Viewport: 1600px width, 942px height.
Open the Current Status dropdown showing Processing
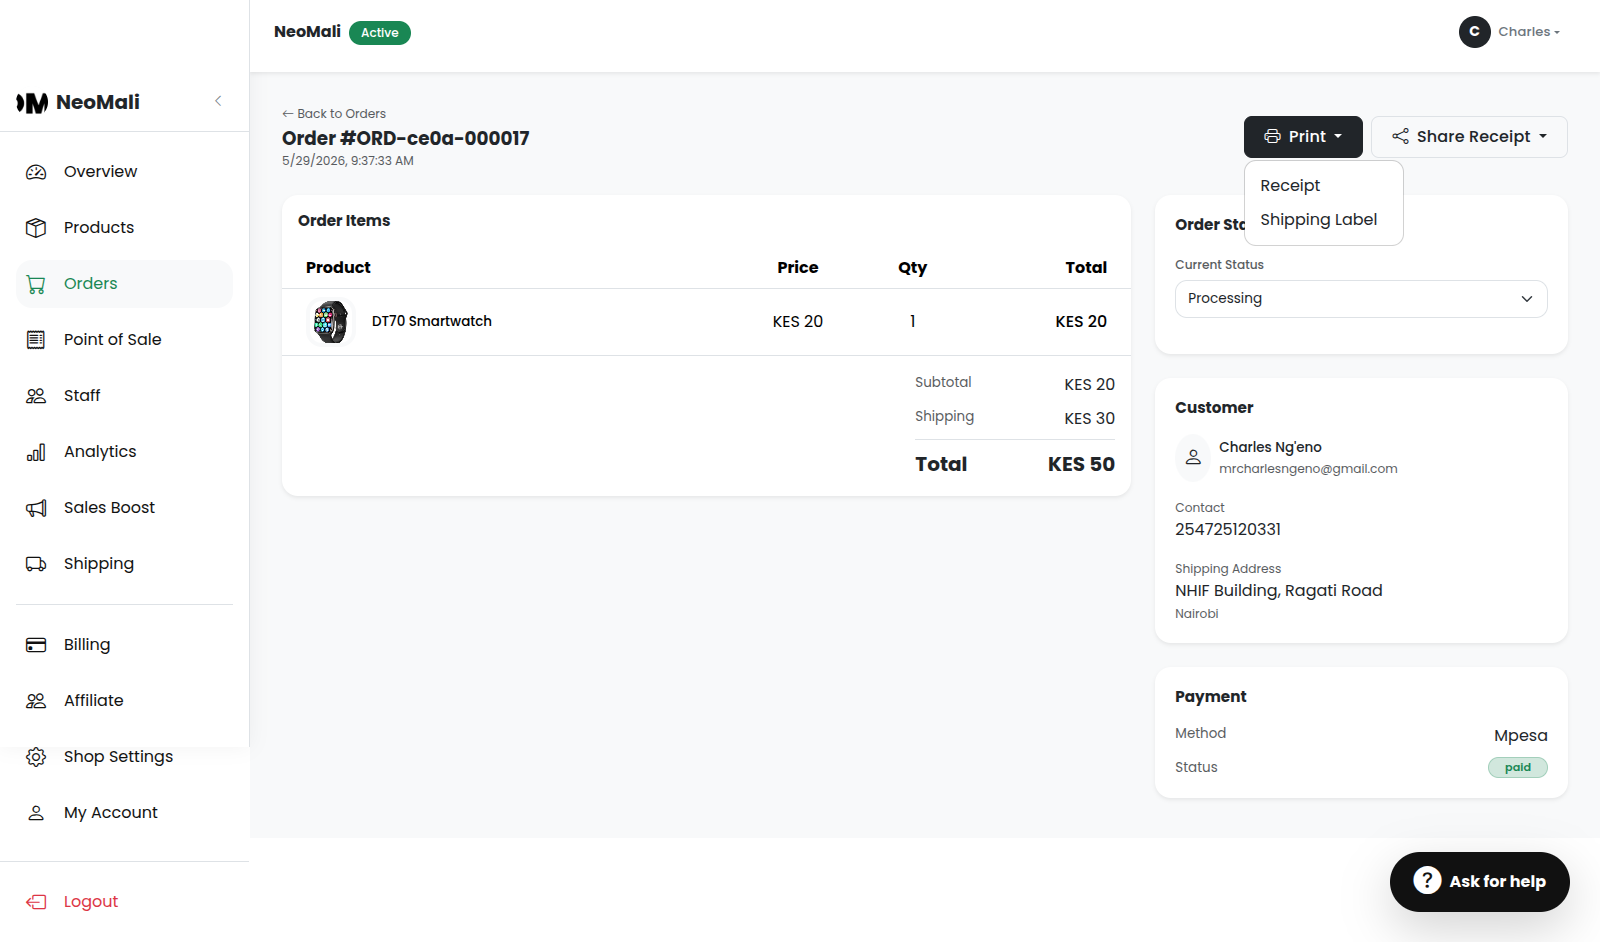click(x=1361, y=299)
